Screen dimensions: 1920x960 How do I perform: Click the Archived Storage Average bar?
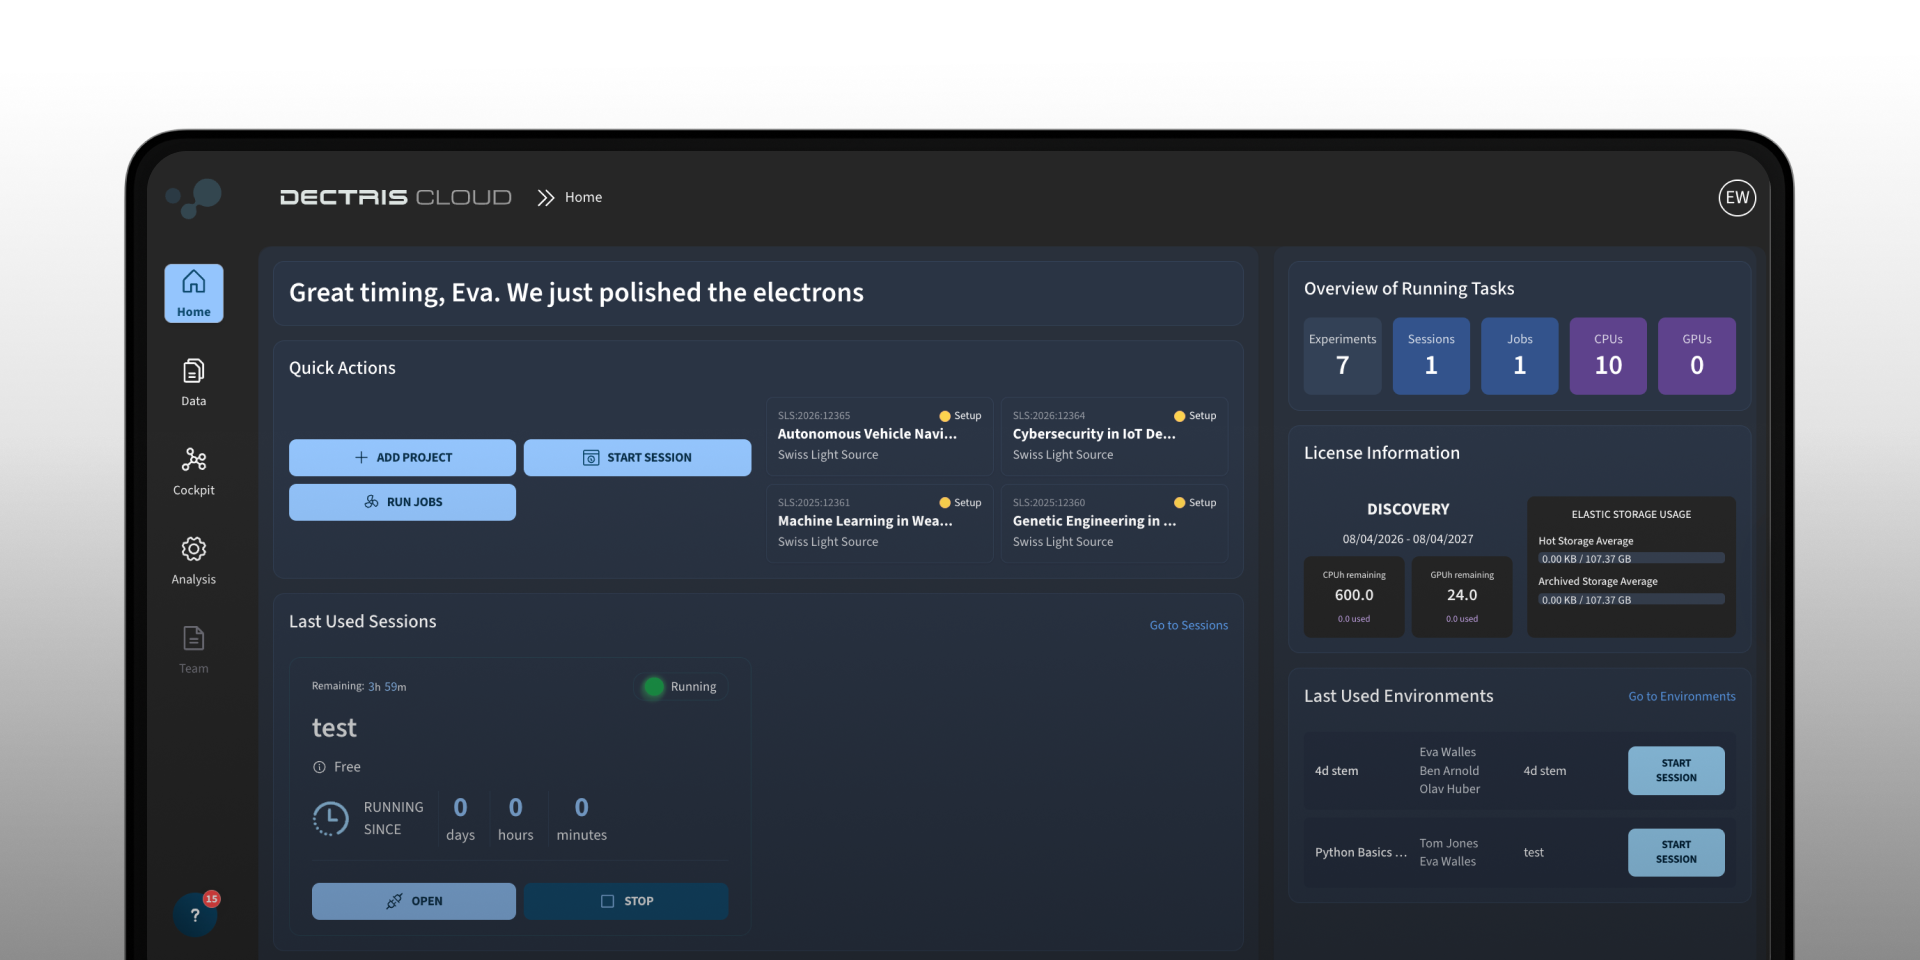click(x=1631, y=600)
